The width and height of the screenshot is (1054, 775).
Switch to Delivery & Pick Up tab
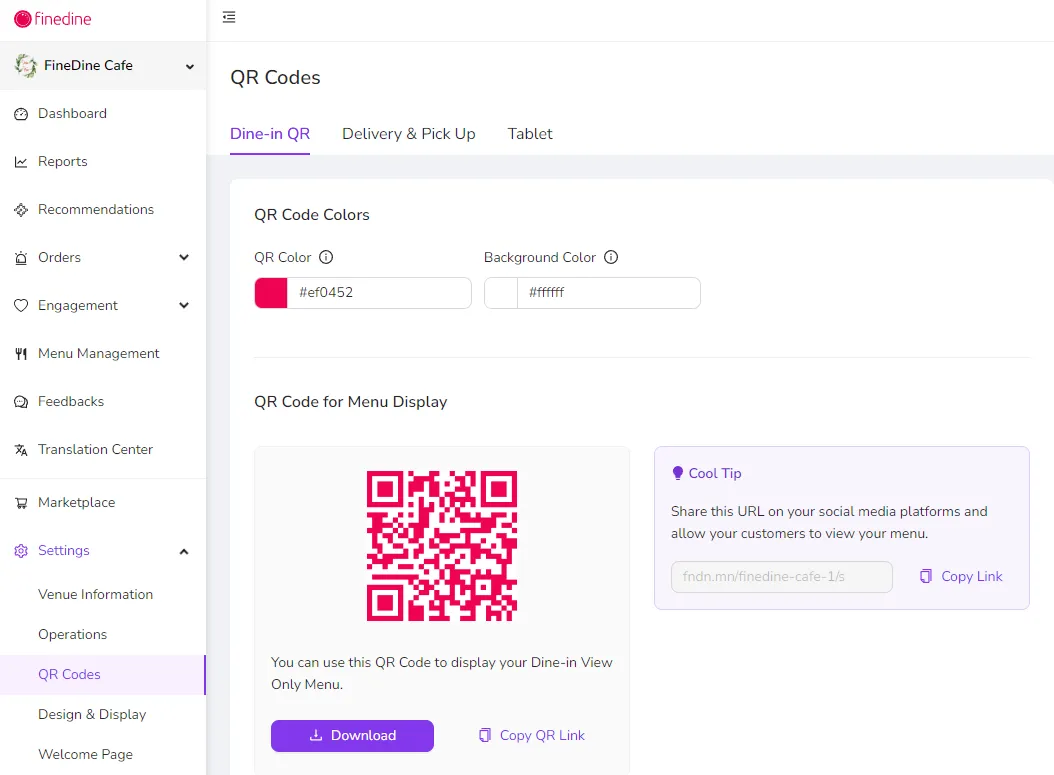click(x=409, y=134)
